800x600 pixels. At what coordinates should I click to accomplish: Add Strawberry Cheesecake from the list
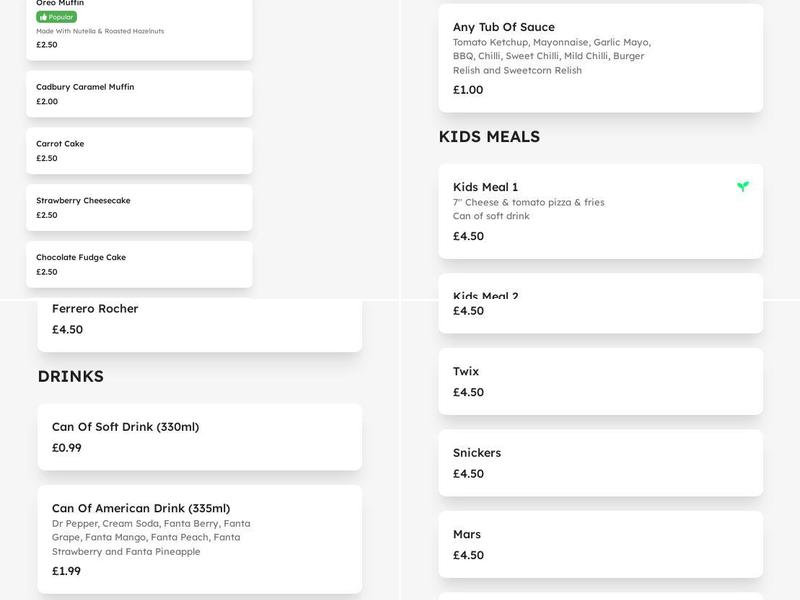coord(139,207)
